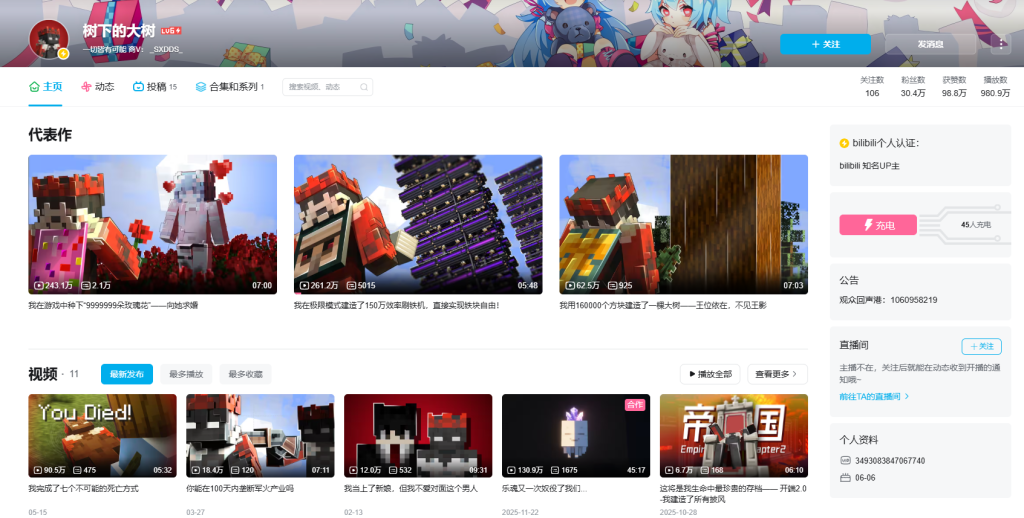1024x518 pixels.
Task: Click the LV6 level badge
Action: click(170, 31)
